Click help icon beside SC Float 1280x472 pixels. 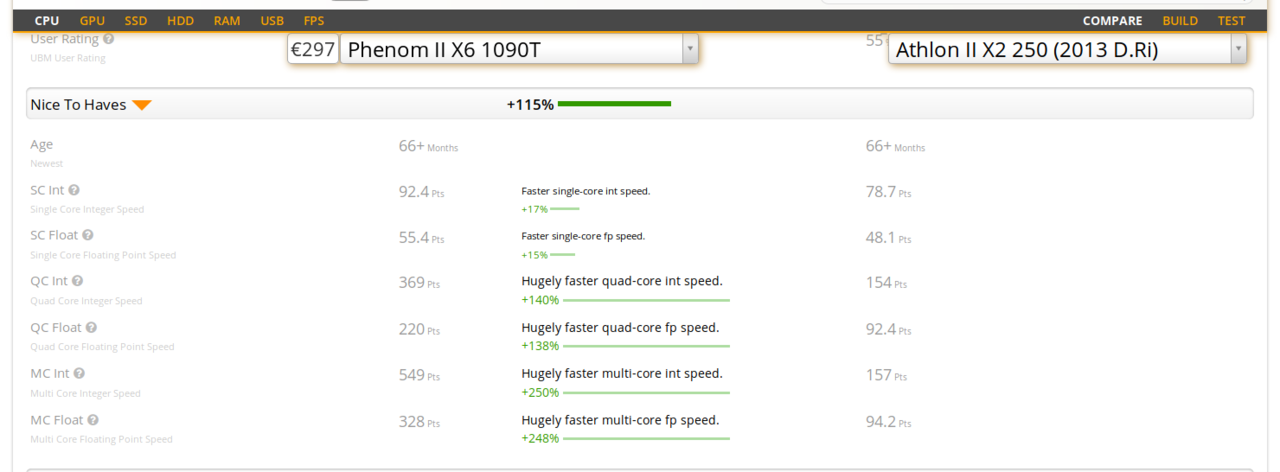pos(88,235)
